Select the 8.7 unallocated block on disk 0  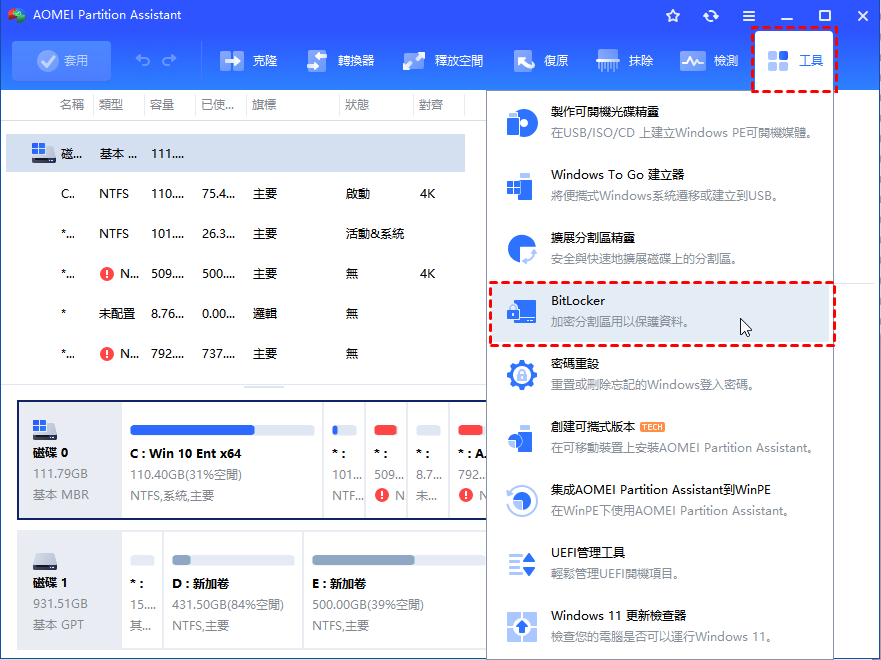(x=428, y=461)
